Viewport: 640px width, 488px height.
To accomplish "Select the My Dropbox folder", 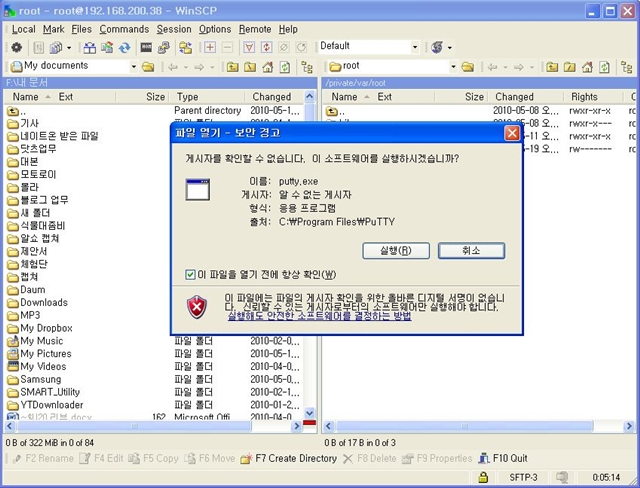I will point(40,328).
